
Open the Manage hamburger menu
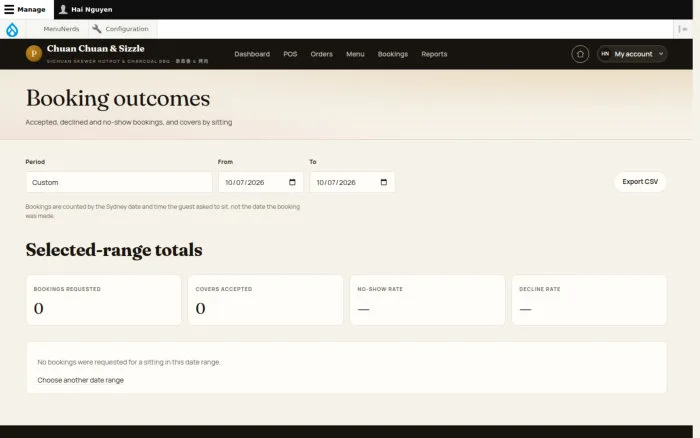point(26,9)
